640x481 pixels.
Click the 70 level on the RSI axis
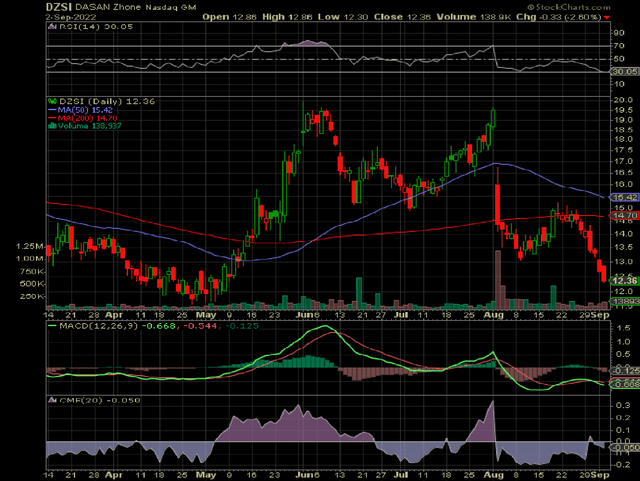click(x=619, y=46)
